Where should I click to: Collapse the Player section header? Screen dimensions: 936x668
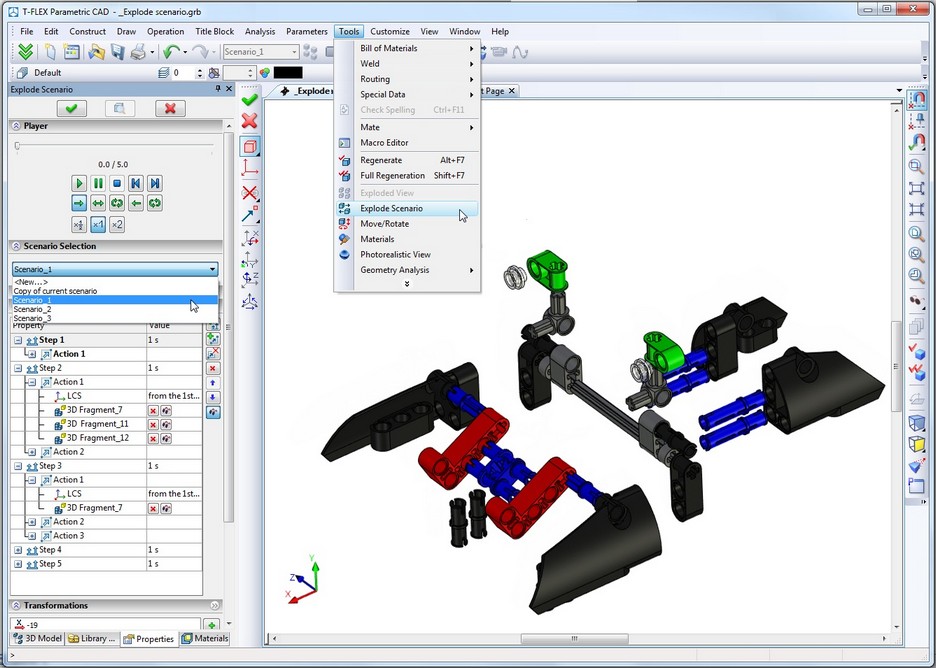[15, 126]
